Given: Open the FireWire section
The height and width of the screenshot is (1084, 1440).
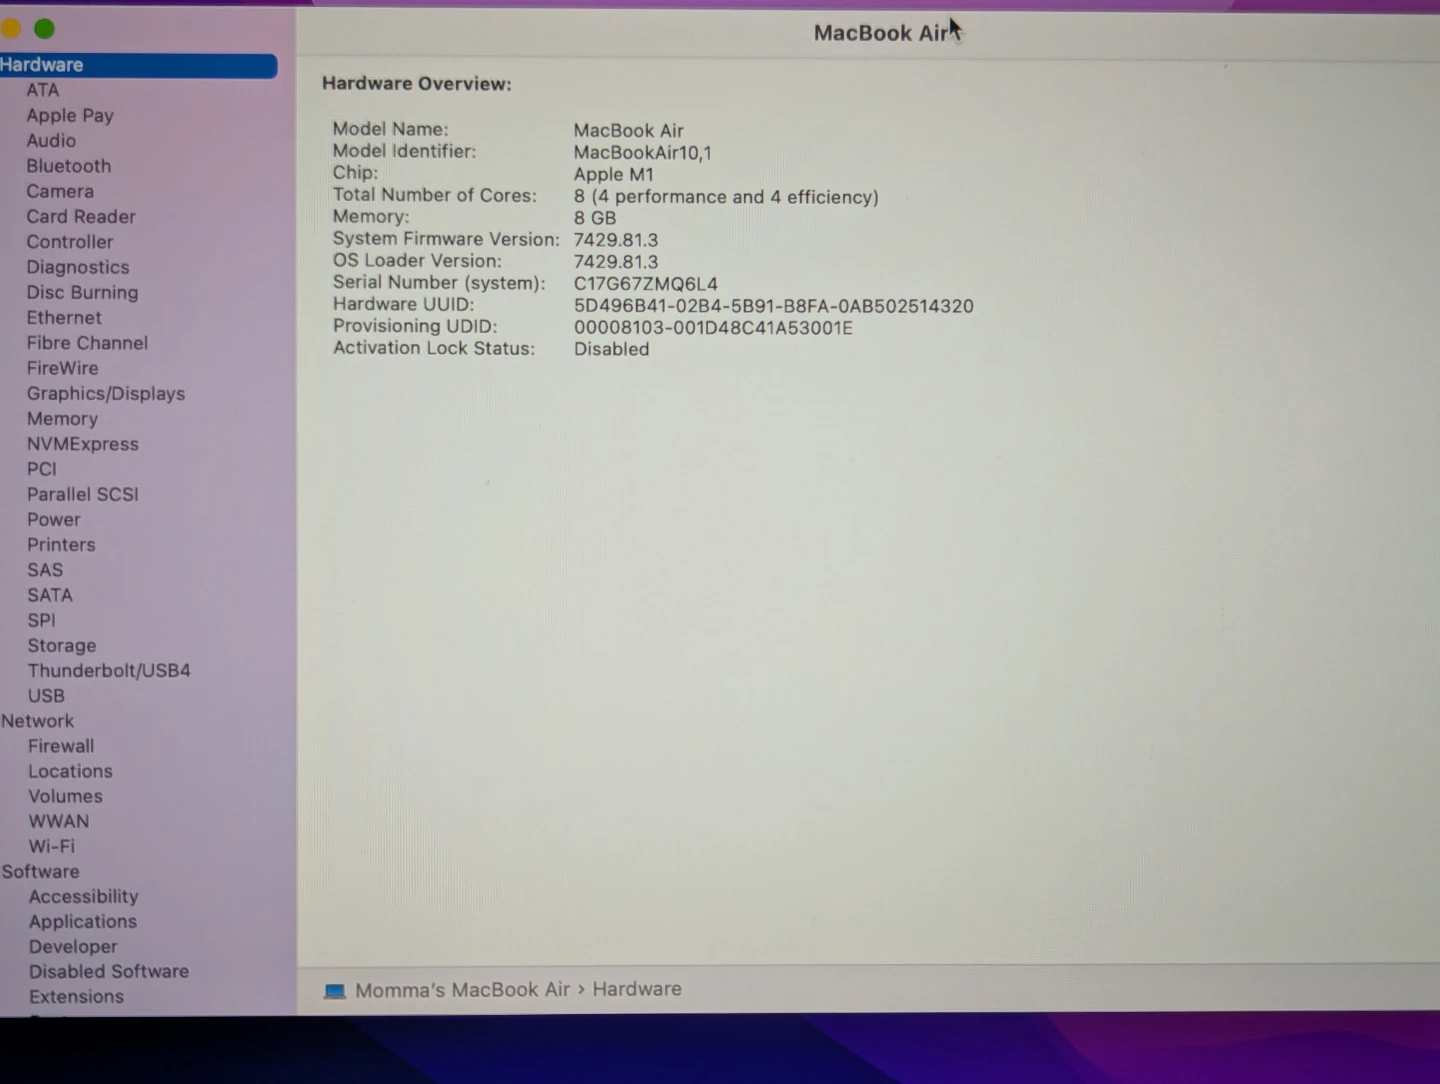Looking at the screenshot, I should point(63,368).
